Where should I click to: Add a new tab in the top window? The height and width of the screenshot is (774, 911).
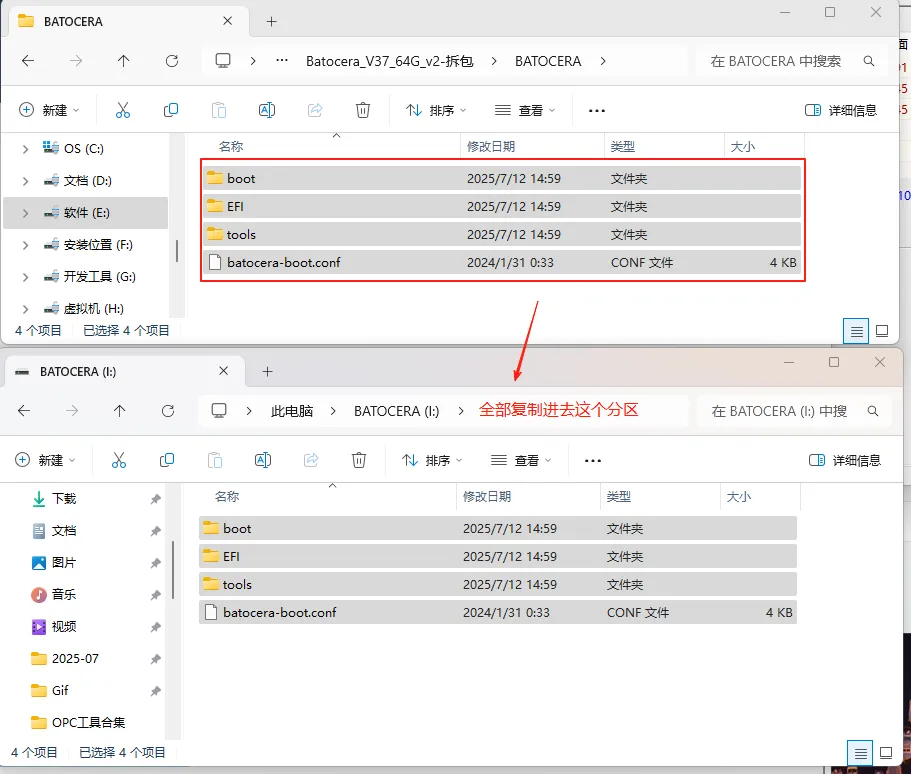[x=271, y=21]
